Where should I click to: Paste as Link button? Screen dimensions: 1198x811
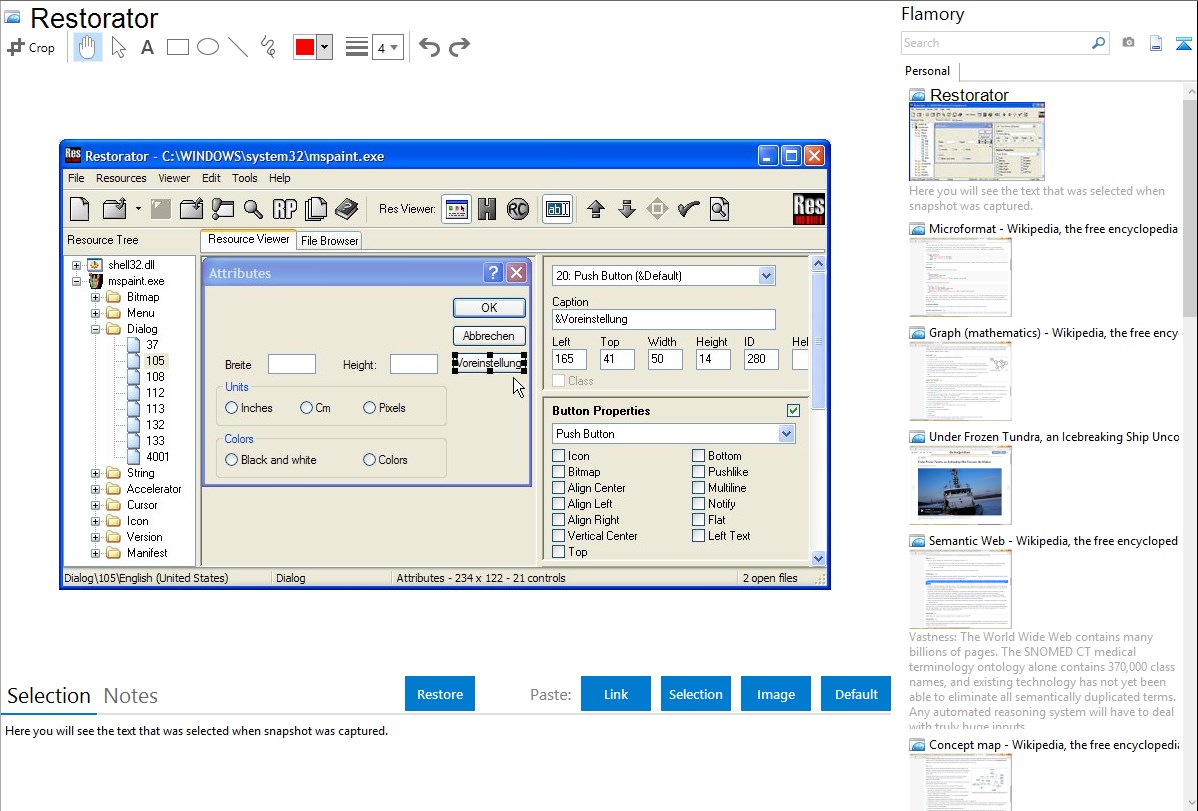[x=616, y=694]
